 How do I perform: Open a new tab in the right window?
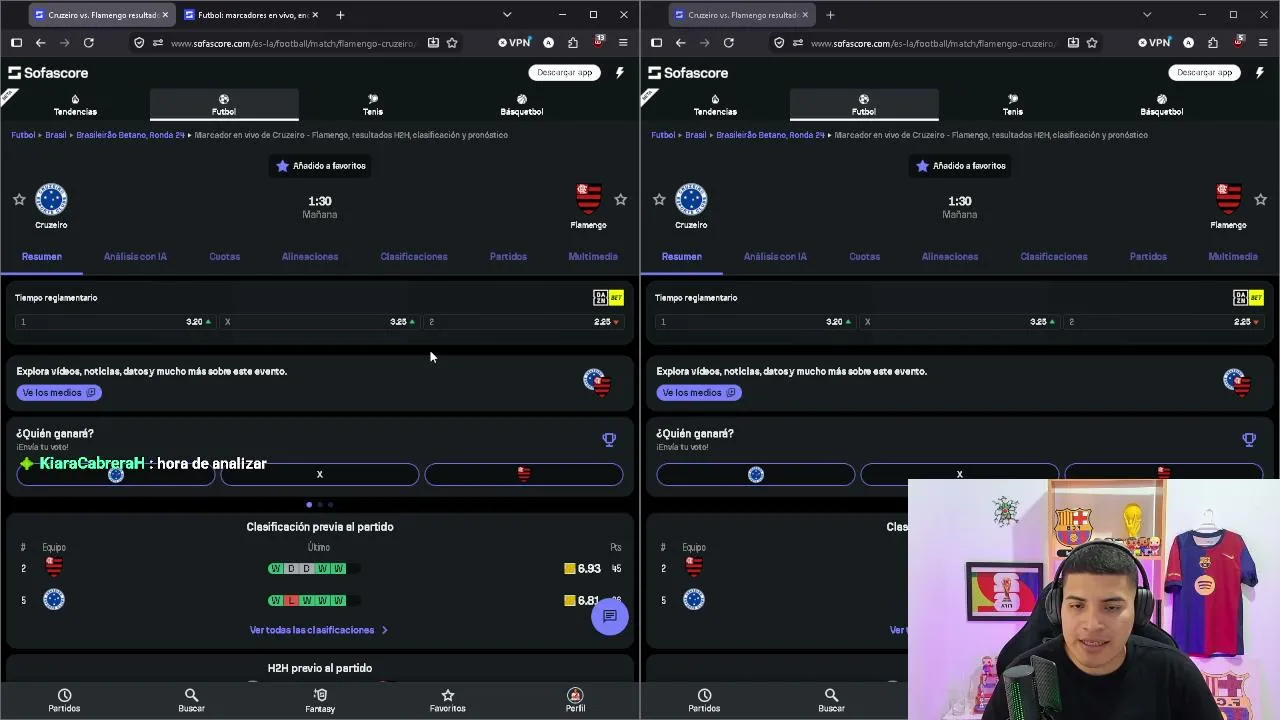tap(830, 15)
